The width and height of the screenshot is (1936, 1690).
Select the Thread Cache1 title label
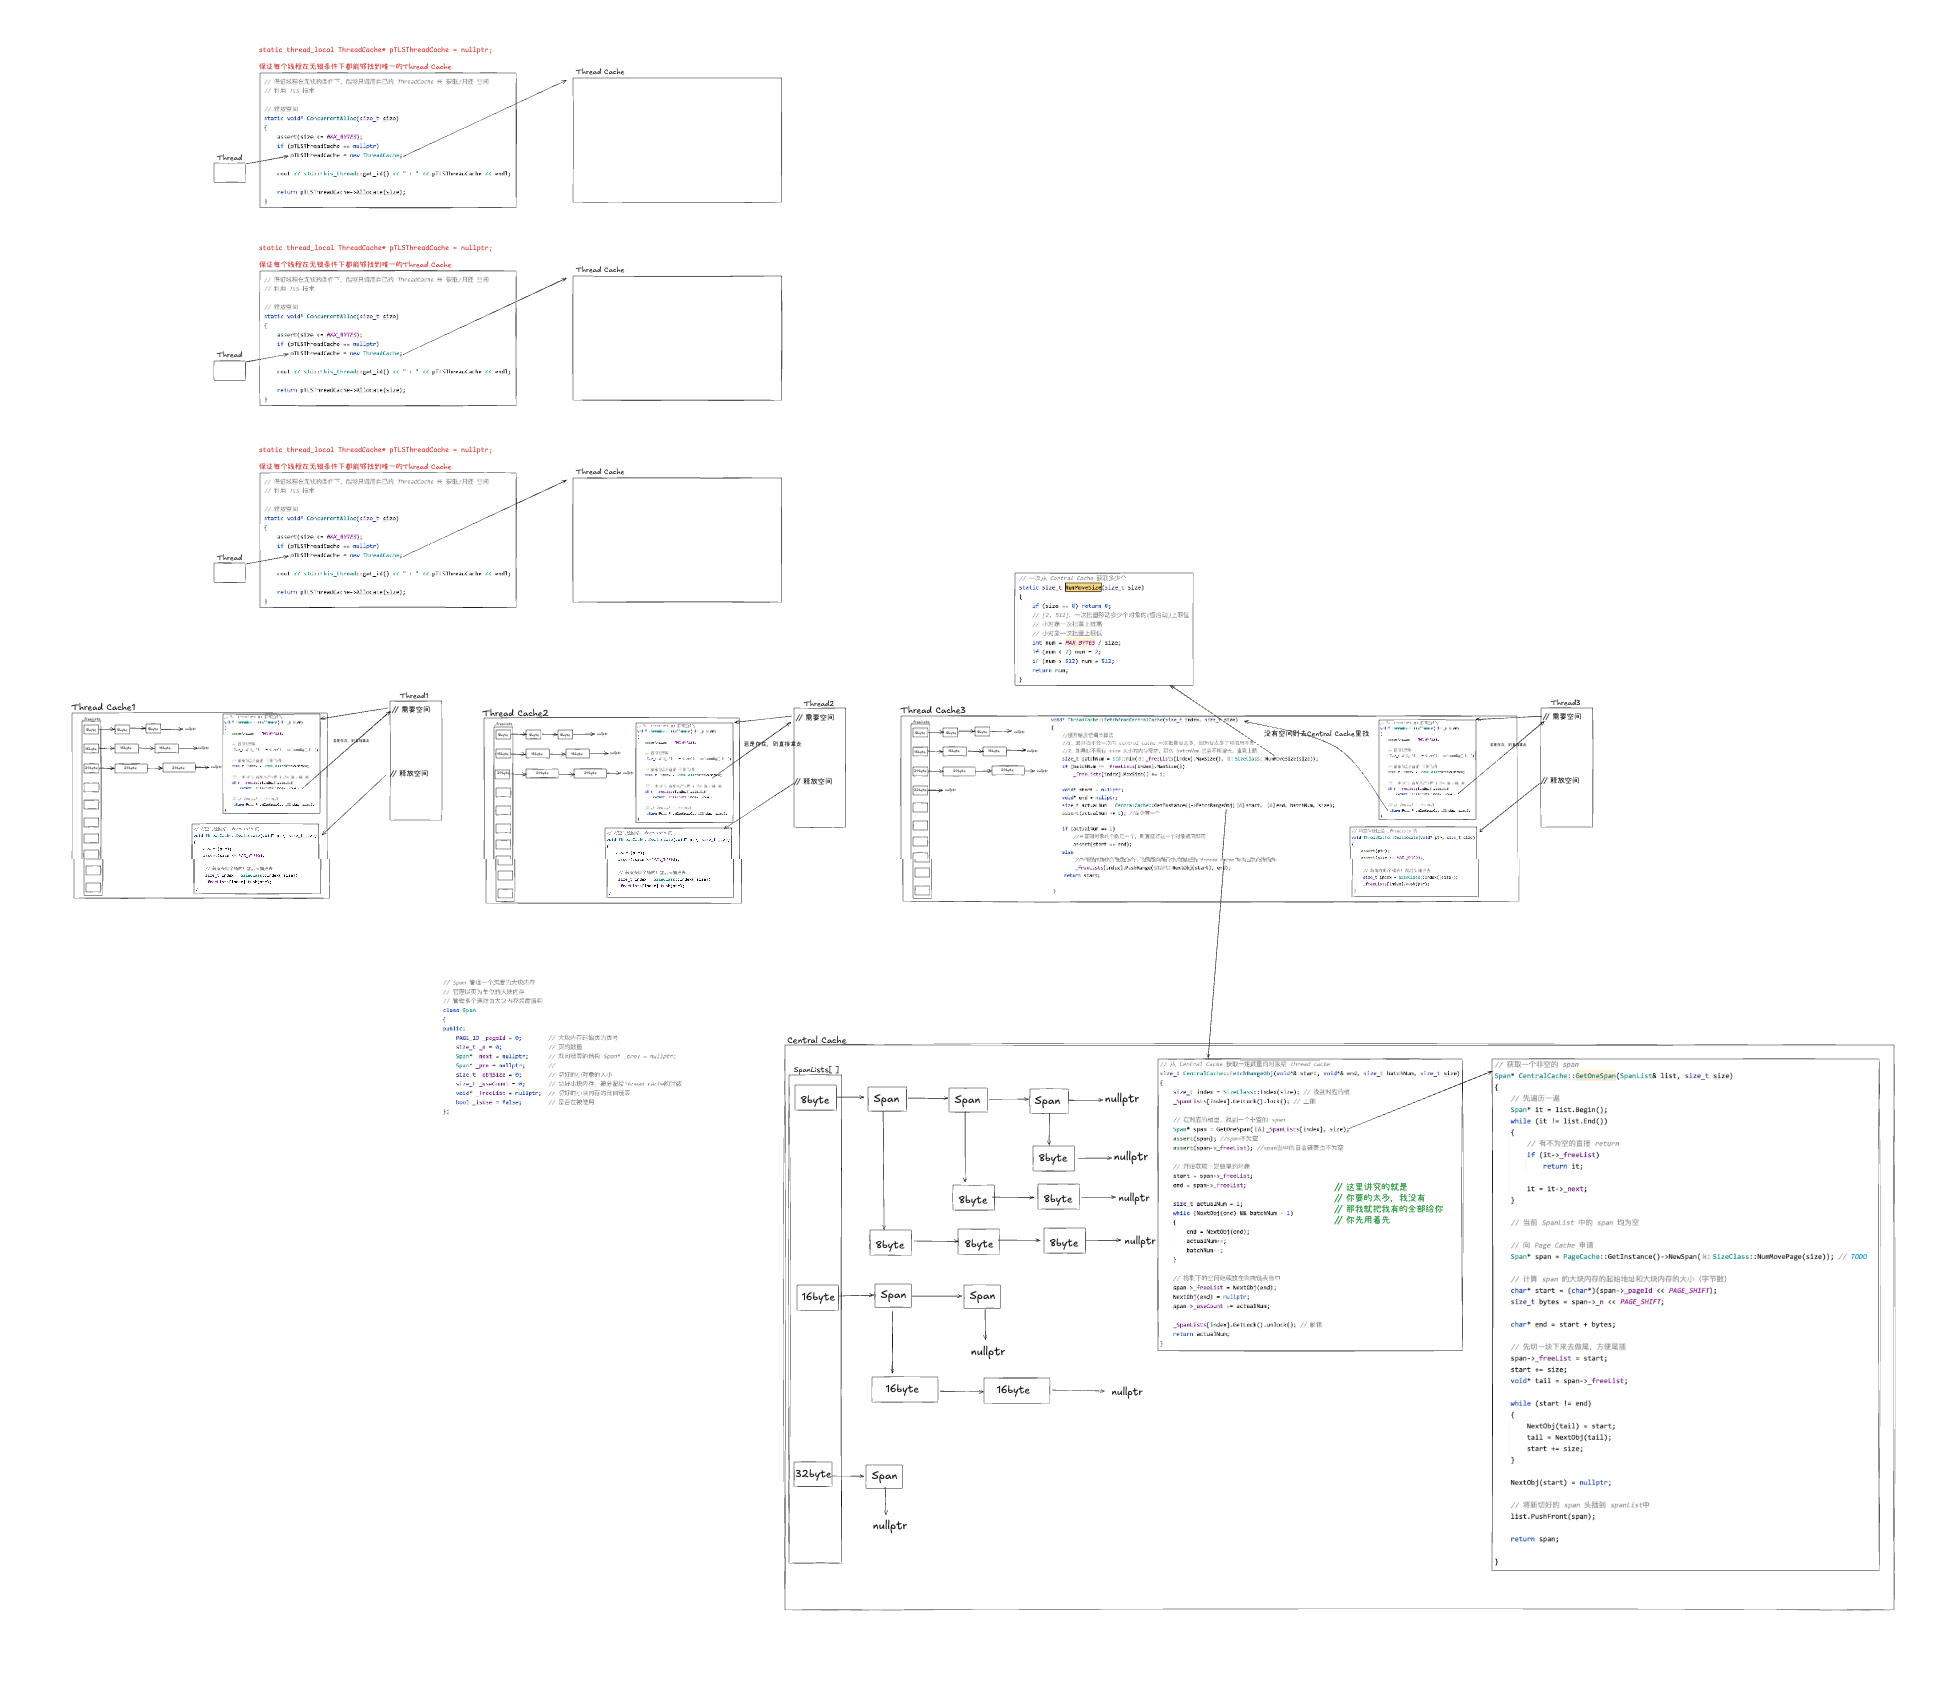coord(103,707)
